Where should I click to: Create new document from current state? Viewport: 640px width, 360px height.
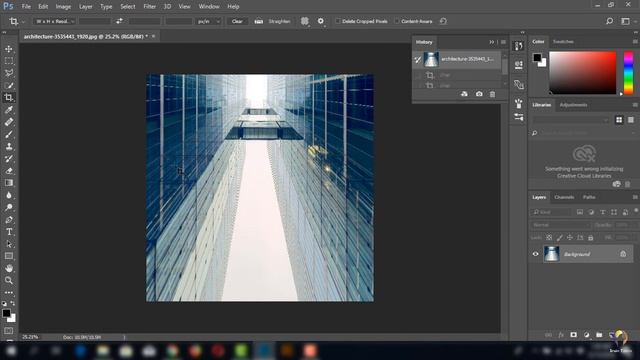point(464,94)
